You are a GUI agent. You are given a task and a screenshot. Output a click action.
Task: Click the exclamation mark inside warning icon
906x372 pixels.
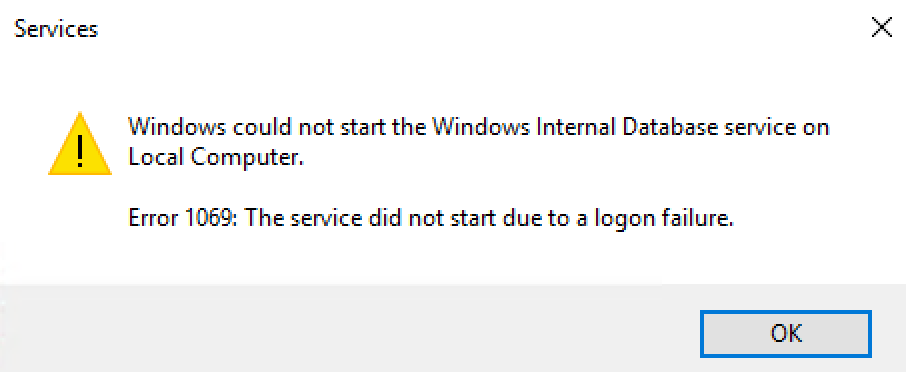tap(80, 148)
